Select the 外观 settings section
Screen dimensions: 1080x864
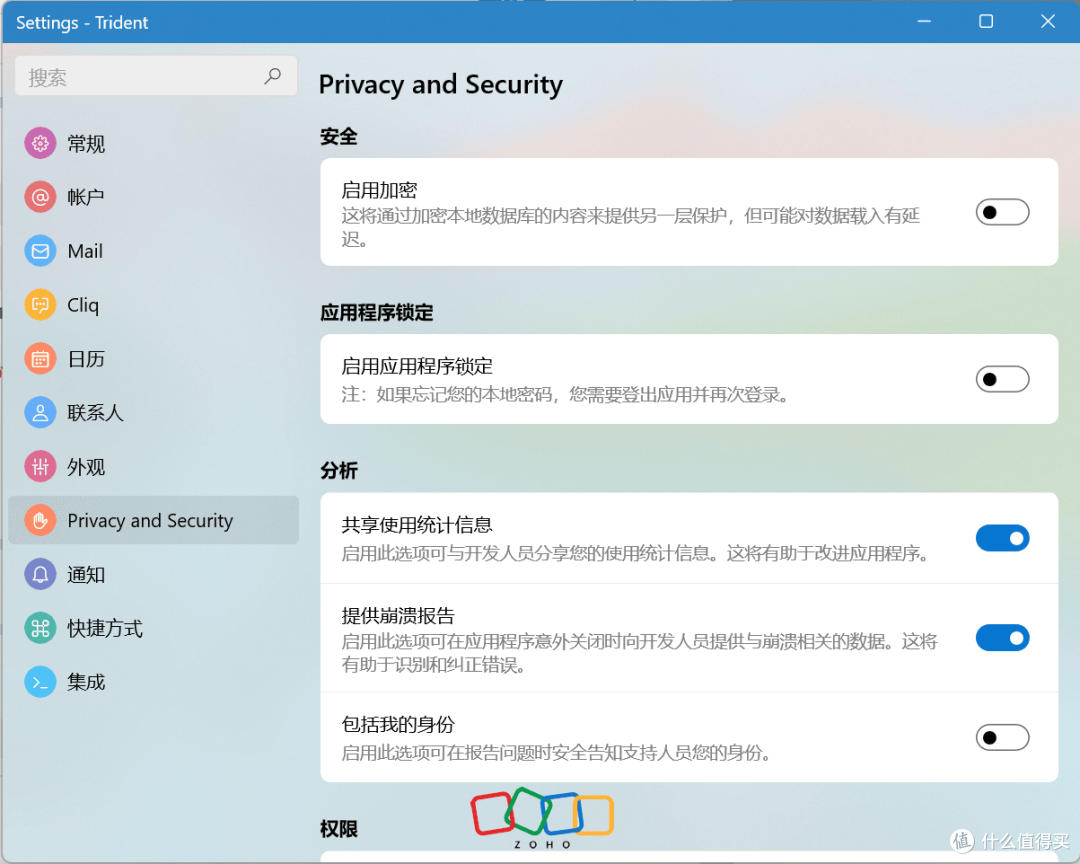point(154,466)
